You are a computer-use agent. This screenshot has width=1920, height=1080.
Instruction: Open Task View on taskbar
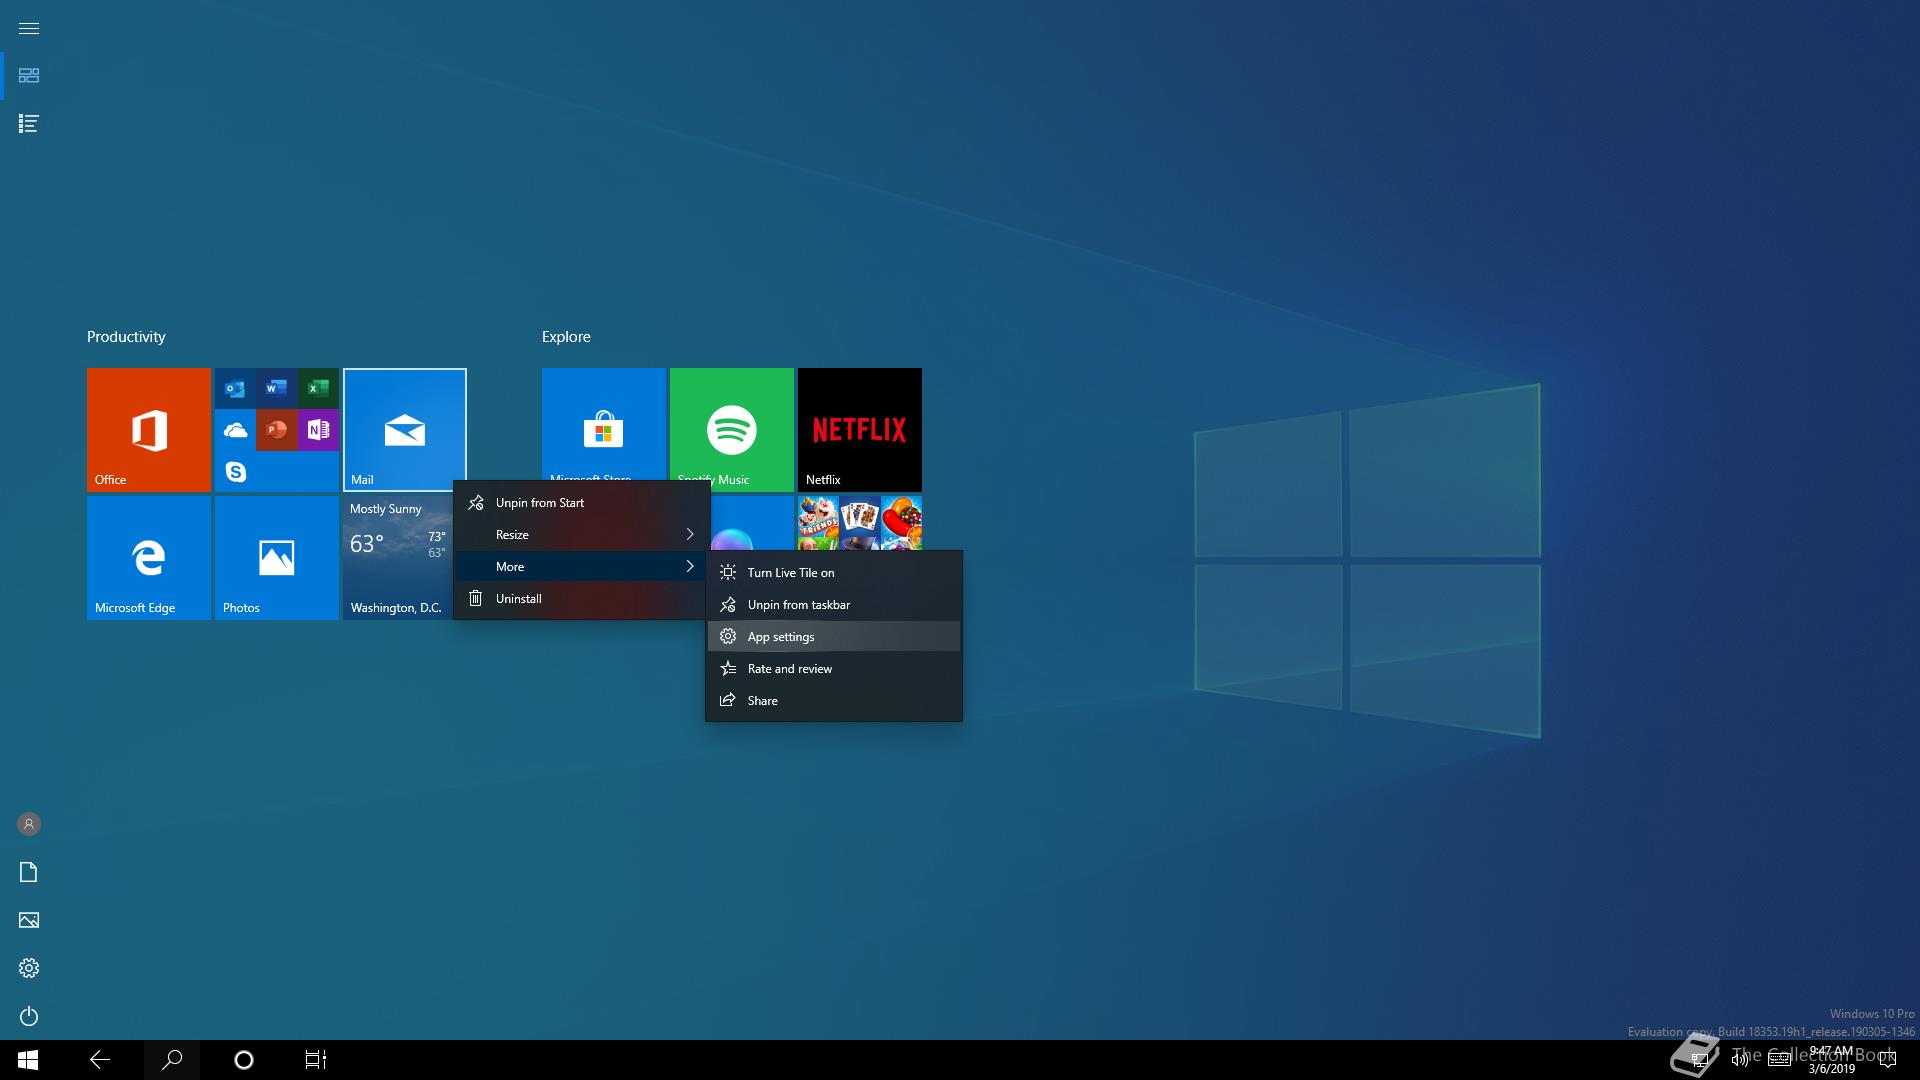coord(316,1060)
